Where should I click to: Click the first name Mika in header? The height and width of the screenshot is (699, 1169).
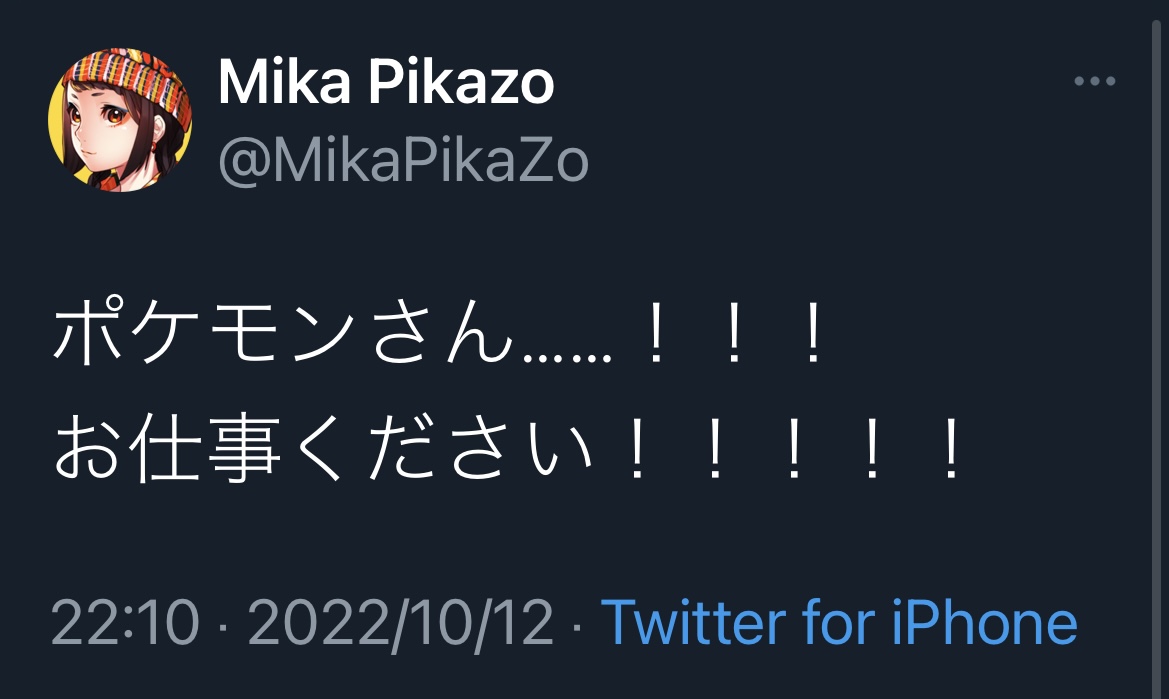pos(284,84)
